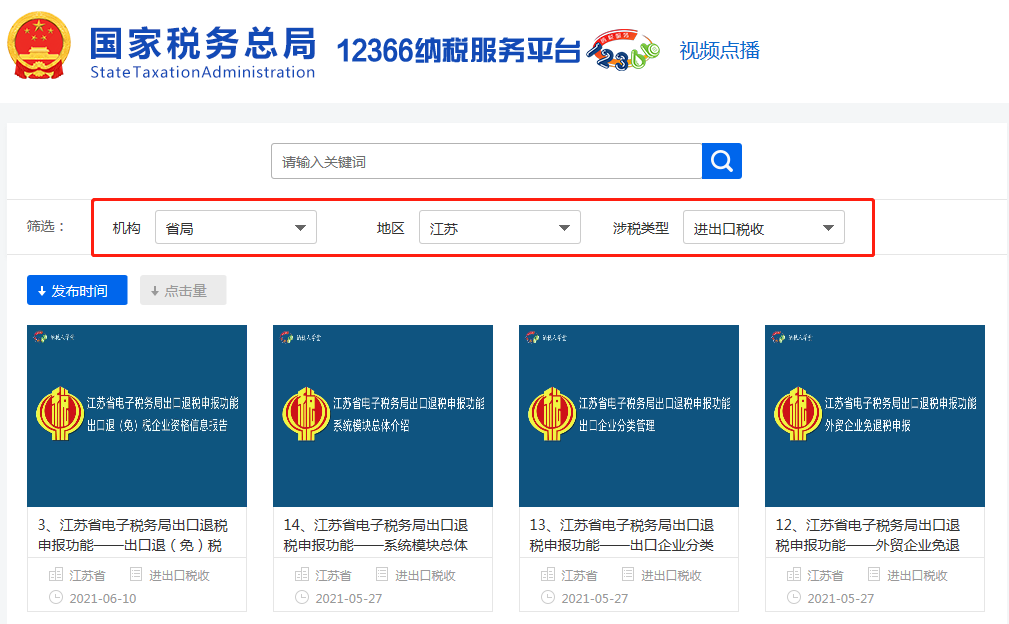
Task: Open the 视频点播 link
Action: [x=719, y=50]
